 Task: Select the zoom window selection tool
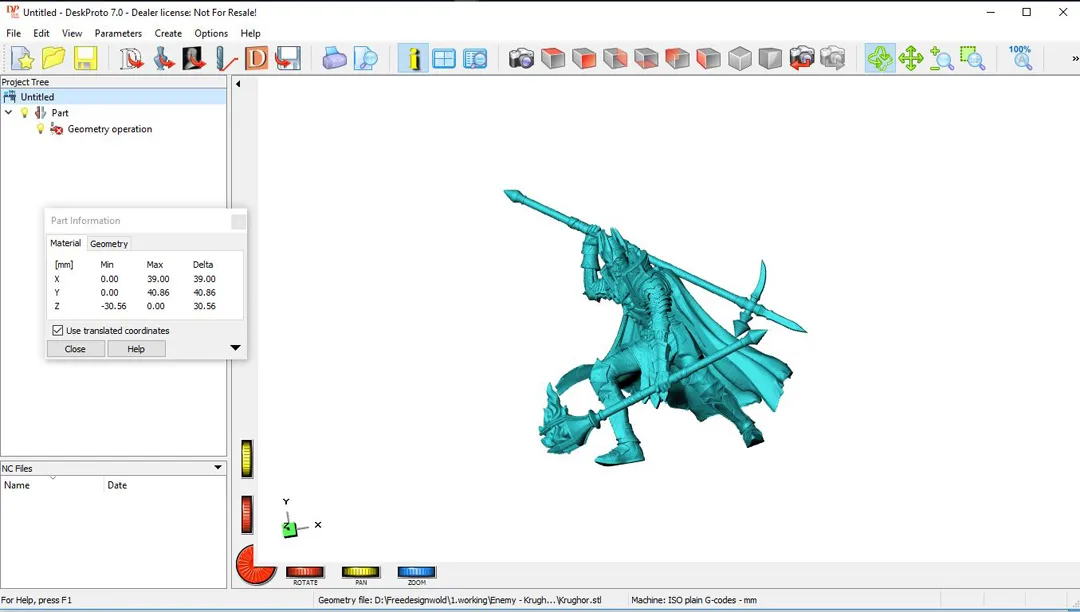[x=973, y=59]
